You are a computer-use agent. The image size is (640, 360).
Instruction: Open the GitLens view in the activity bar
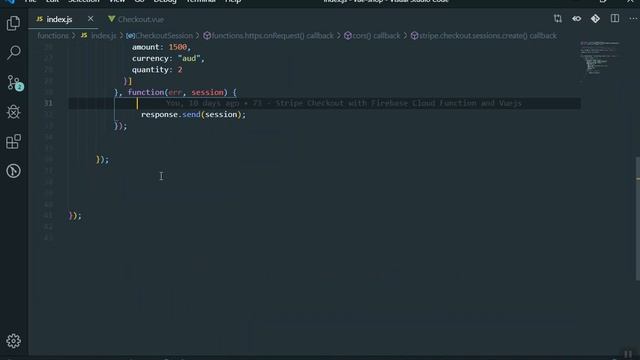(x=13, y=171)
